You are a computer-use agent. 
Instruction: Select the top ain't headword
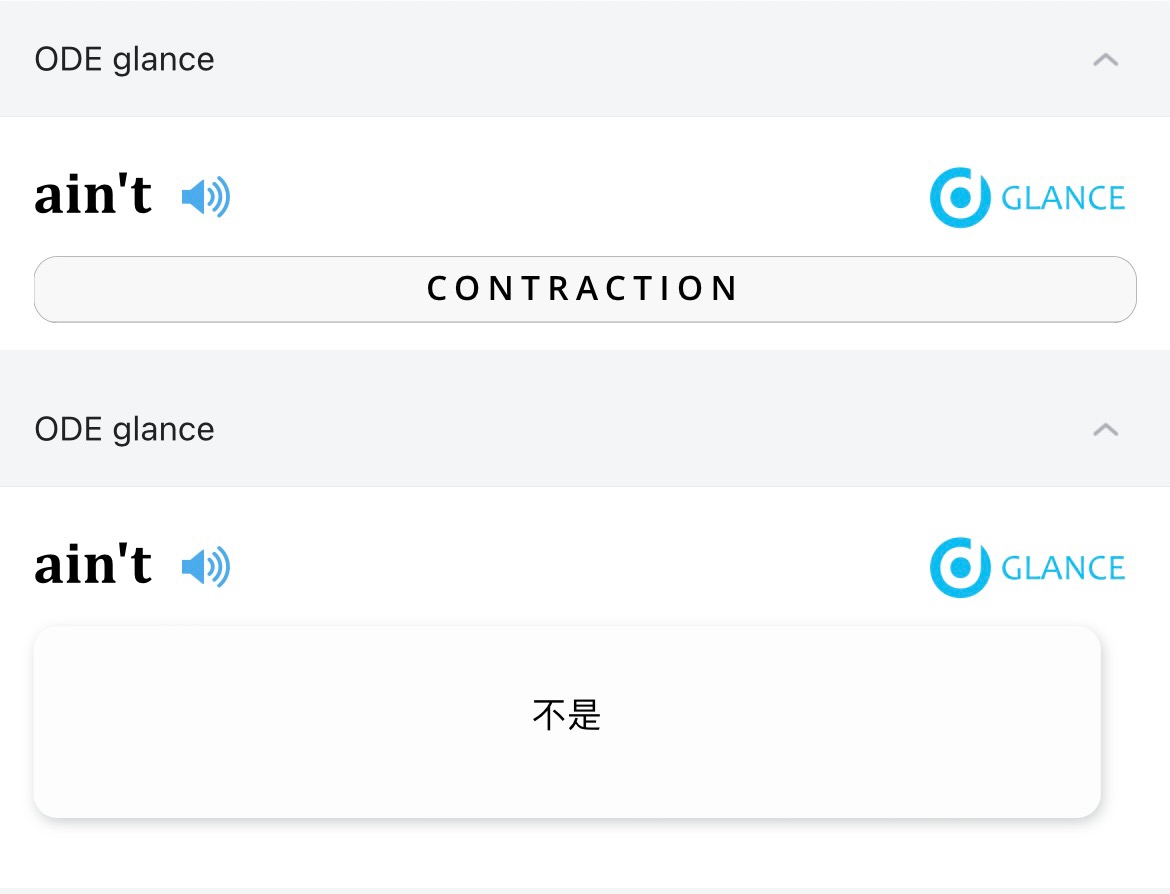click(93, 195)
